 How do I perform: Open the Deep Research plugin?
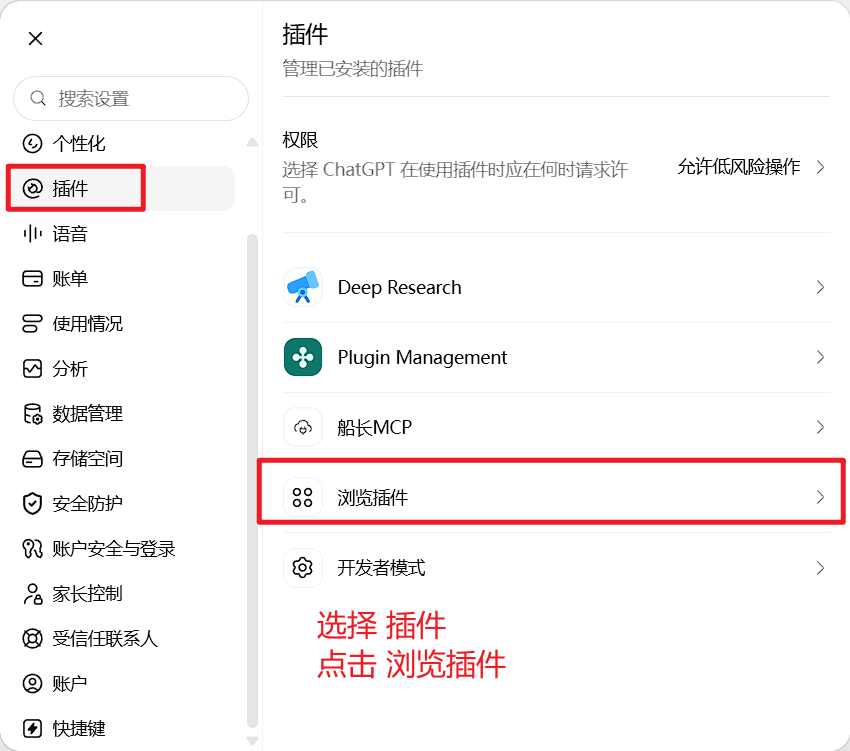click(556, 287)
